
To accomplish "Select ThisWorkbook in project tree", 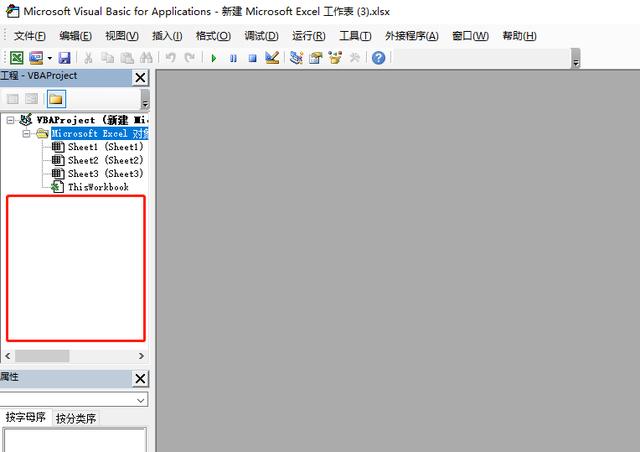I will click(x=97, y=187).
